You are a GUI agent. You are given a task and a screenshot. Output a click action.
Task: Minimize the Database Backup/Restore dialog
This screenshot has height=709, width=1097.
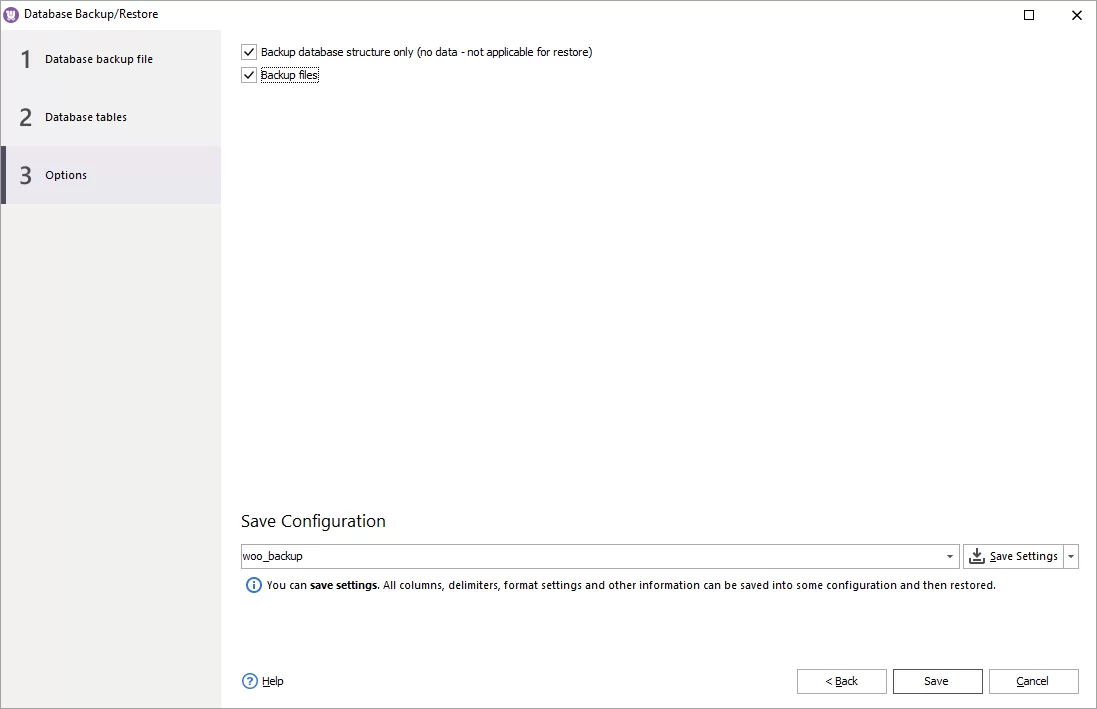[1029, 14]
